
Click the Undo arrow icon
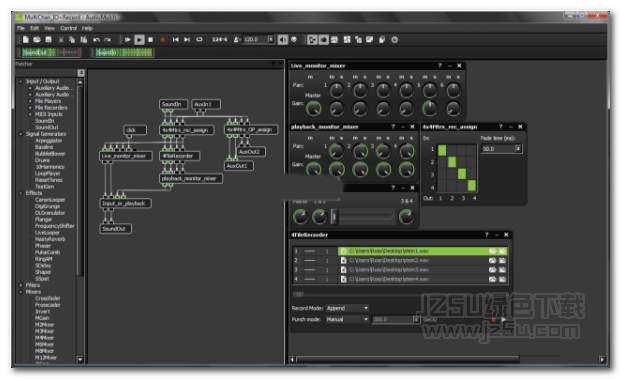(96, 40)
